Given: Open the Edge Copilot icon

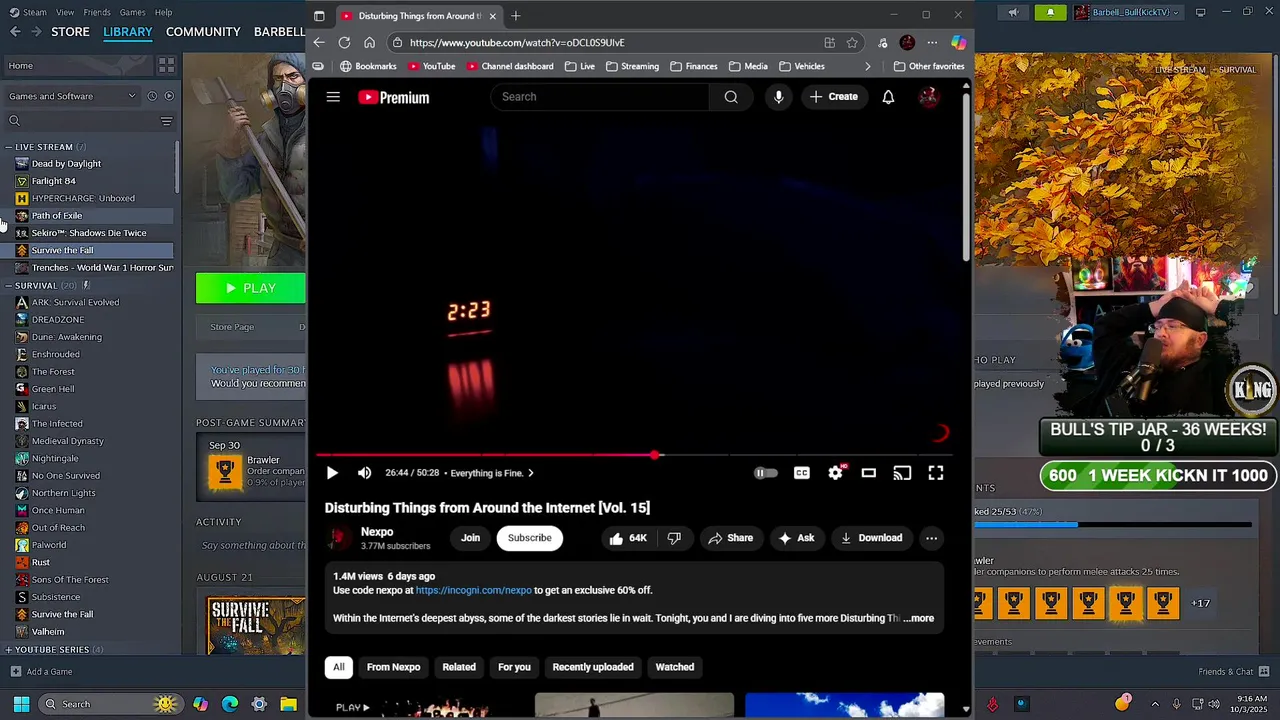Looking at the screenshot, I should click(958, 43).
